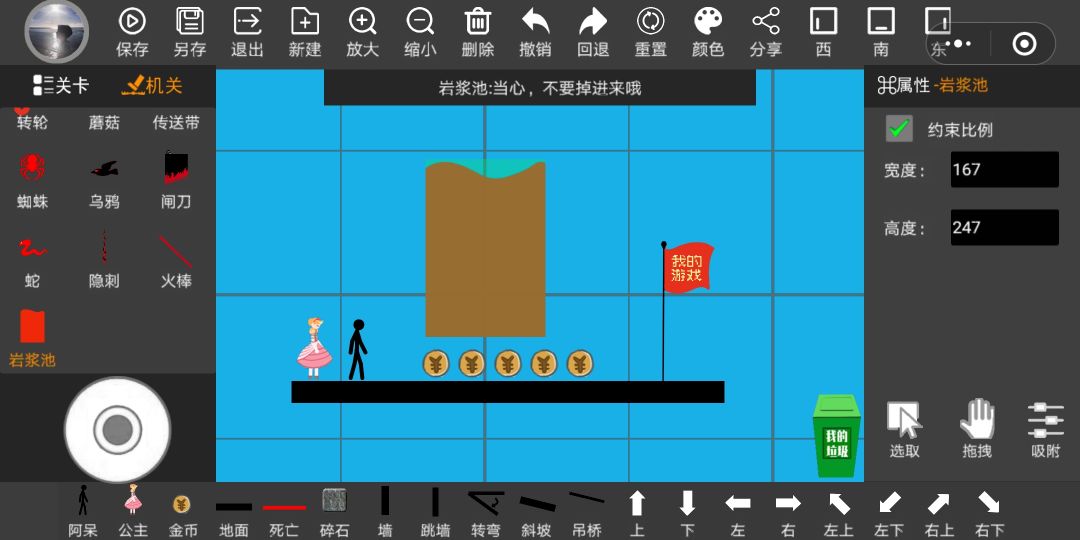Select the 西 panel layout icon
The image size is (1080, 540).
click(x=823, y=21)
